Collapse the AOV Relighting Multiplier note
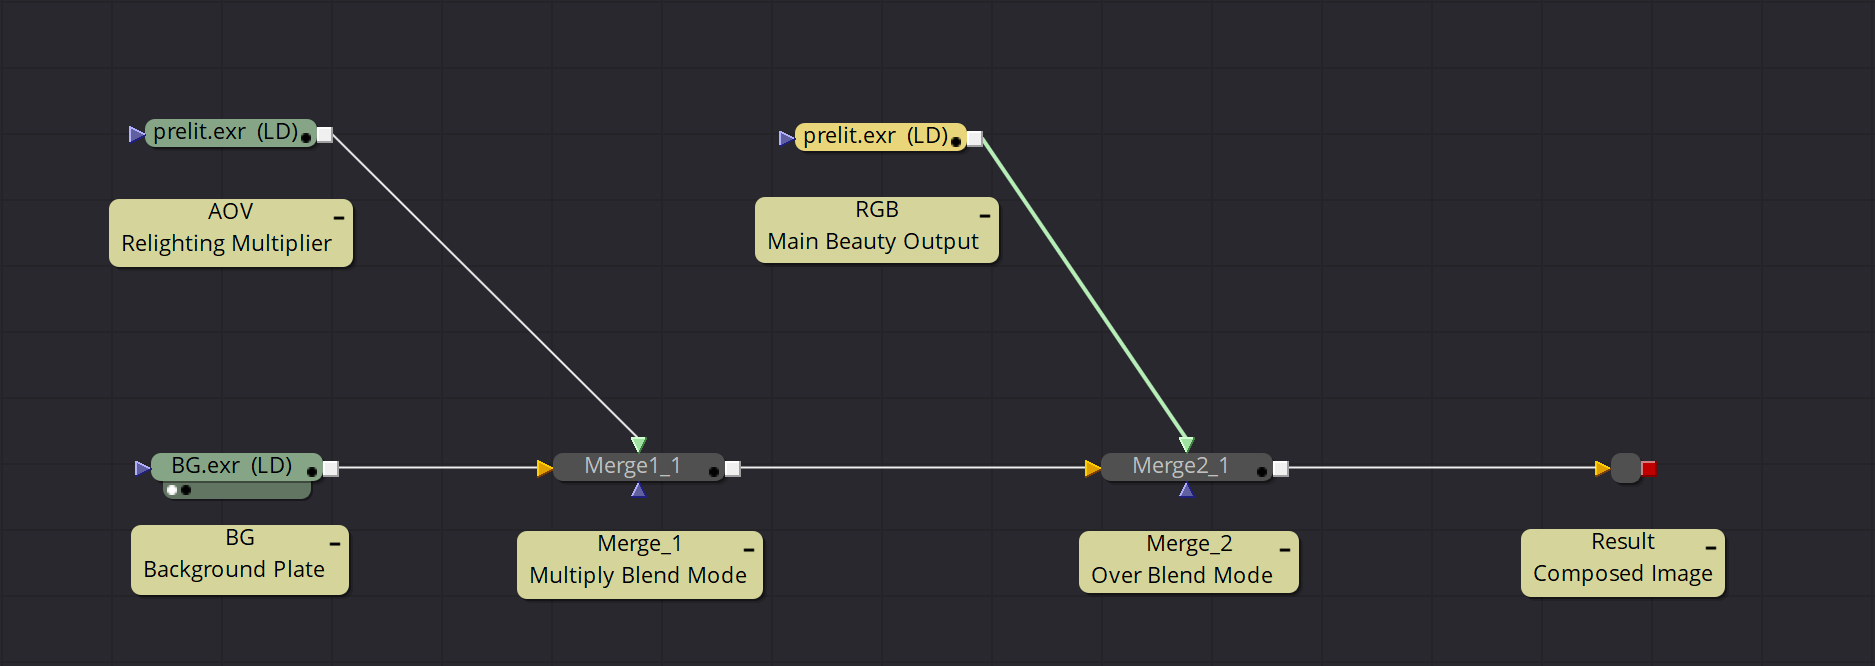Viewport: 1875px width, 666px height. [x=339, y=217]
